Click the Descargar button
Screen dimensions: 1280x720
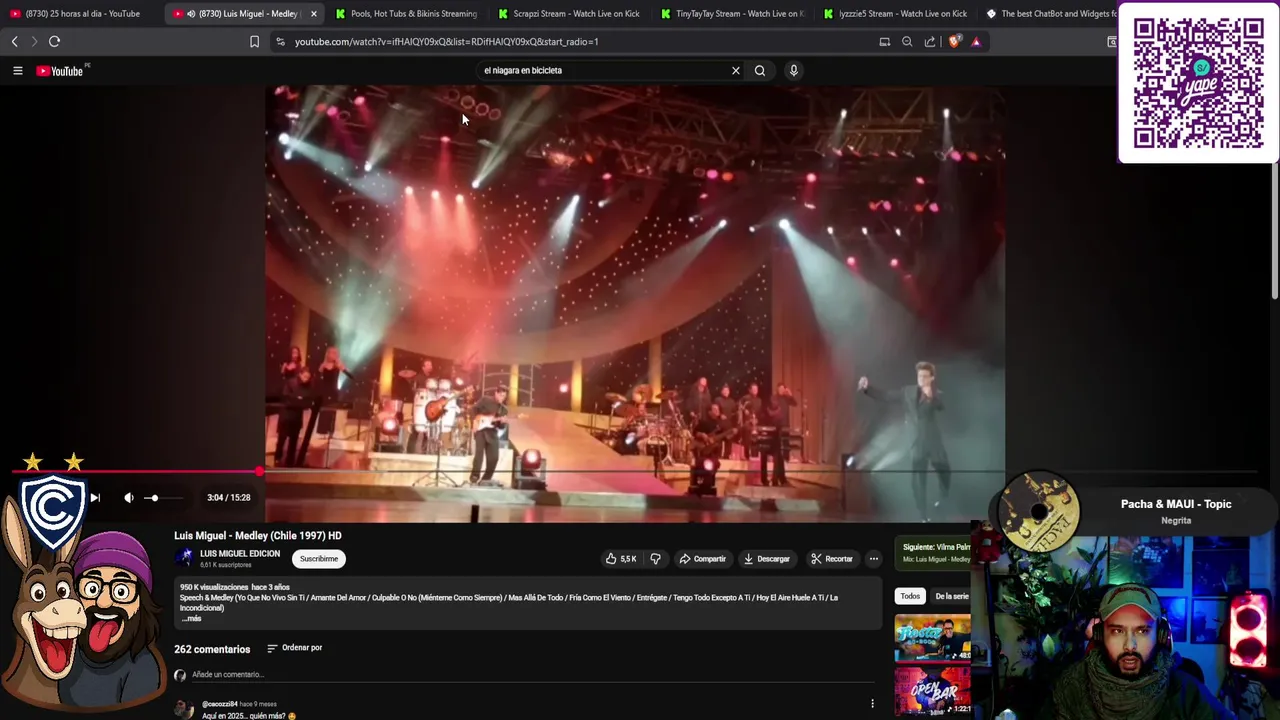pos(767,559)
